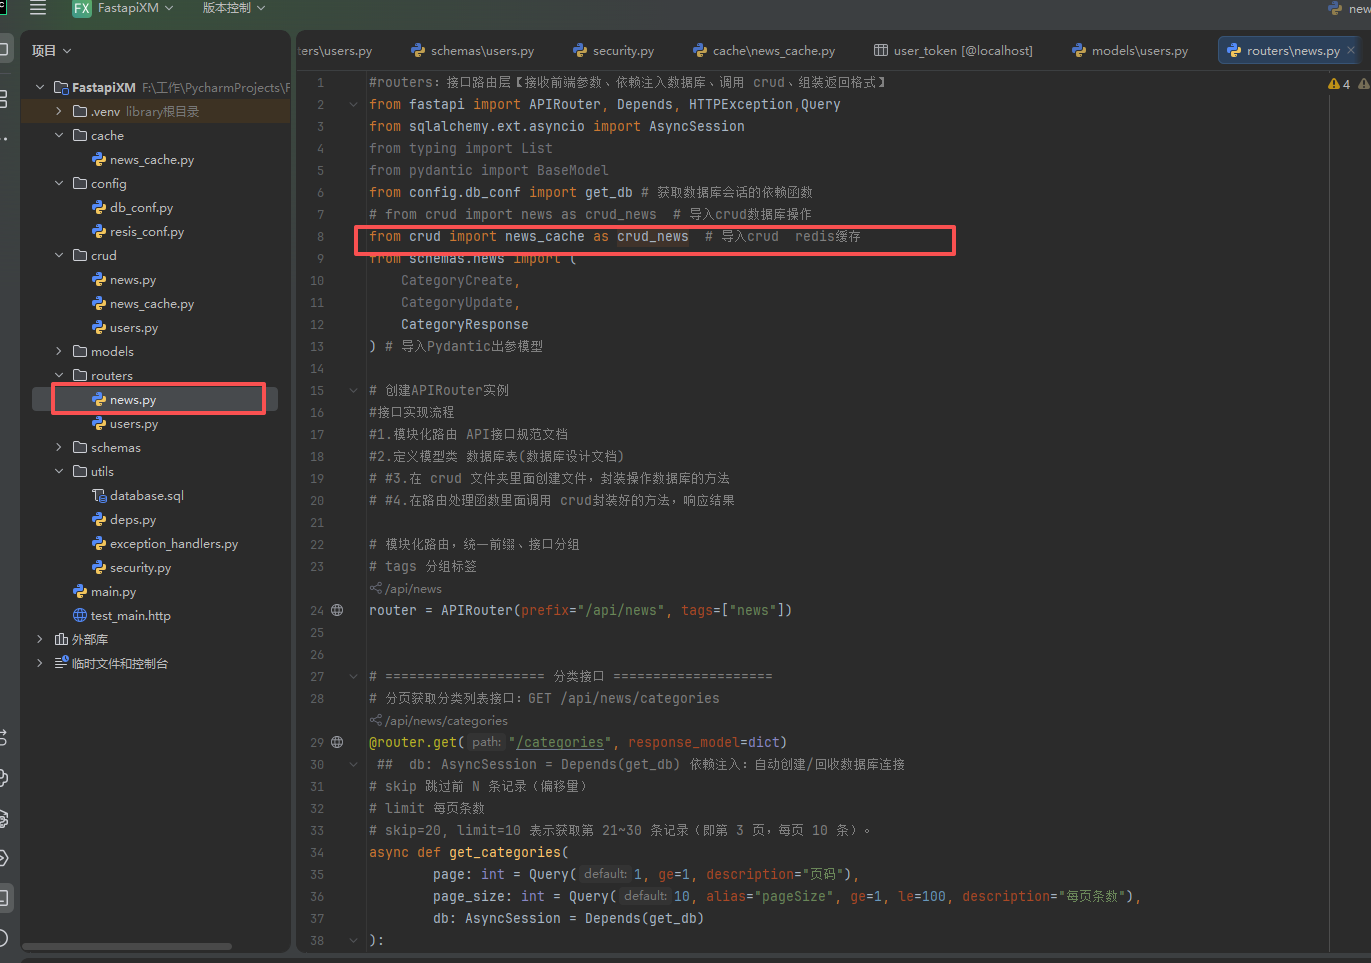1371x963 pixels.
Task: Click the yellow warning indicator showing 4
Action: tap(1339, 84)
